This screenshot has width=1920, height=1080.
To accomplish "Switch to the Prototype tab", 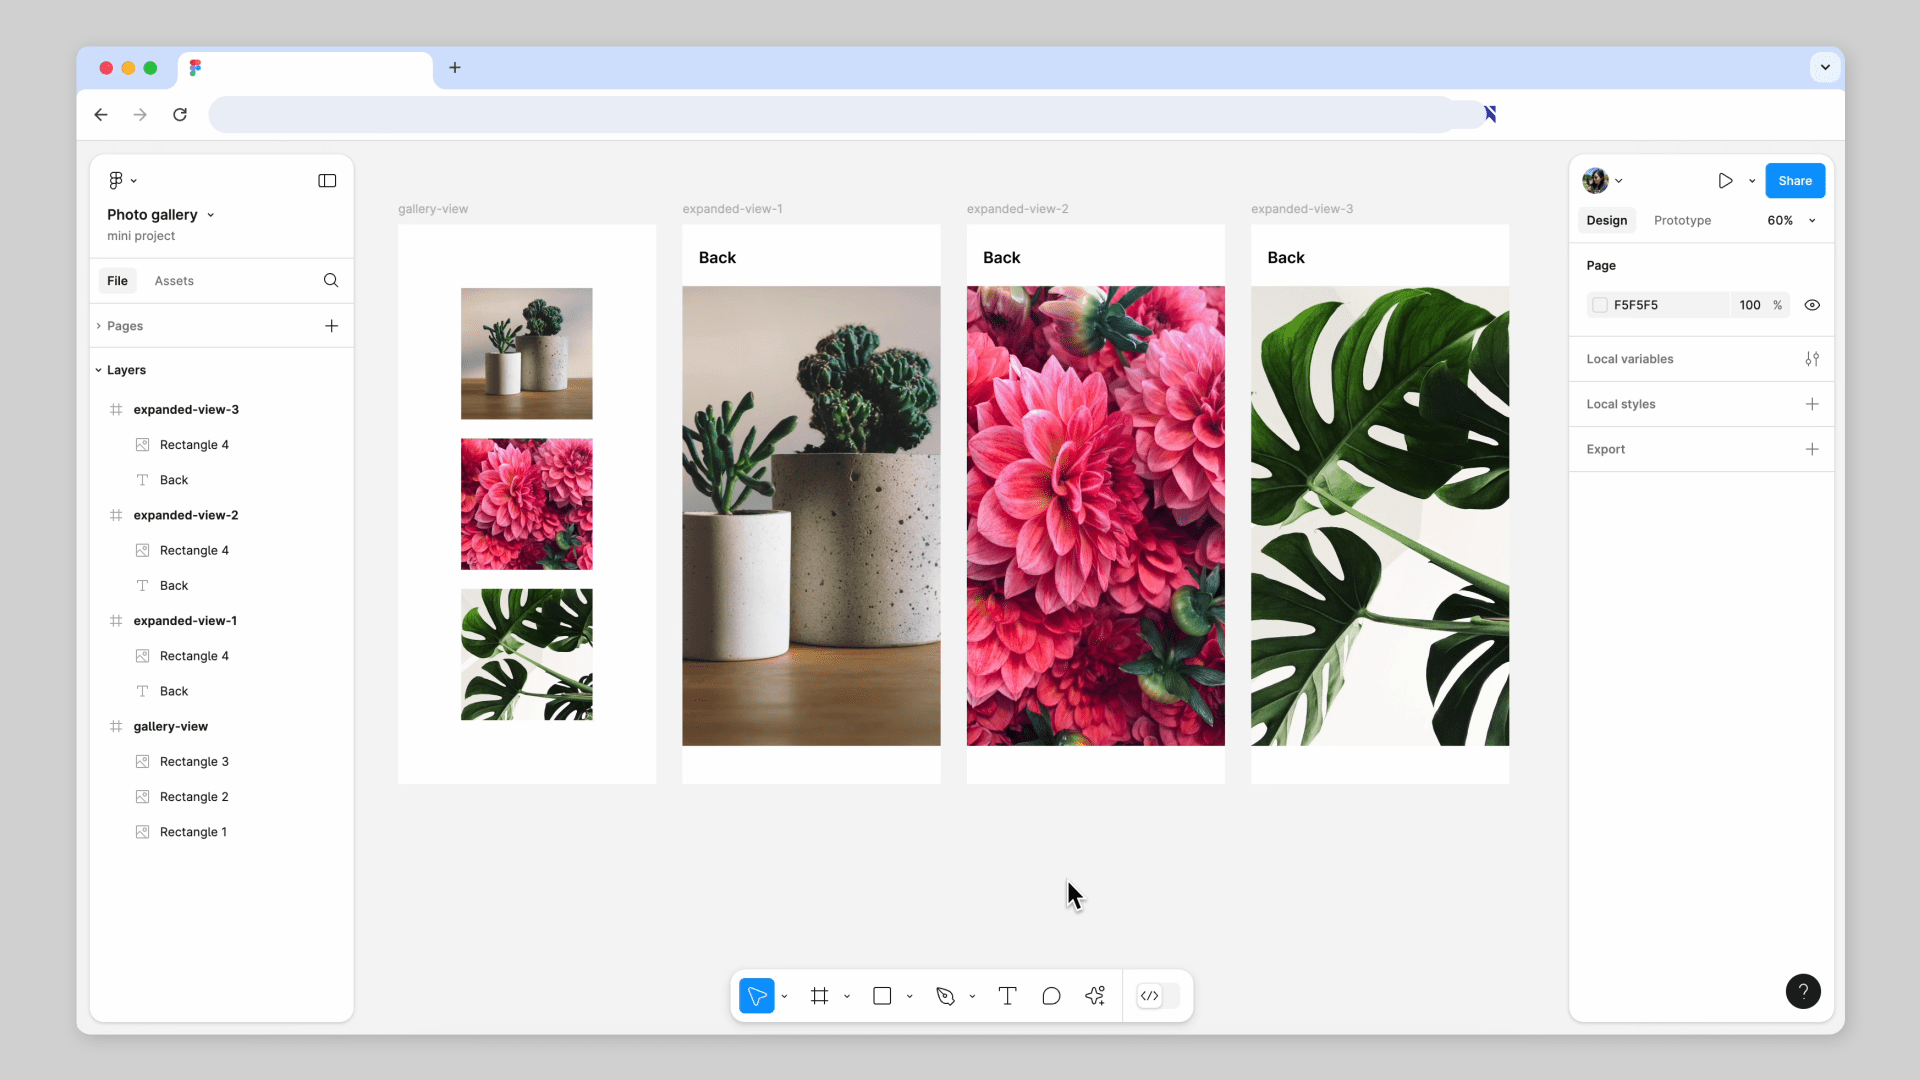I will point(1682,221).
